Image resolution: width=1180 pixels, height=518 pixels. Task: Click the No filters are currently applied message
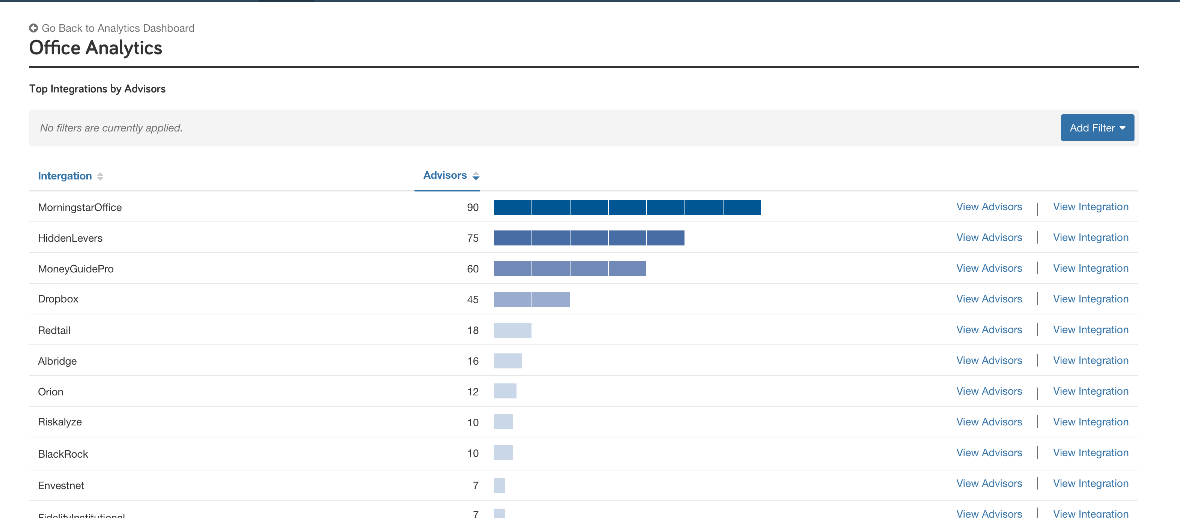tap(111, 128)
